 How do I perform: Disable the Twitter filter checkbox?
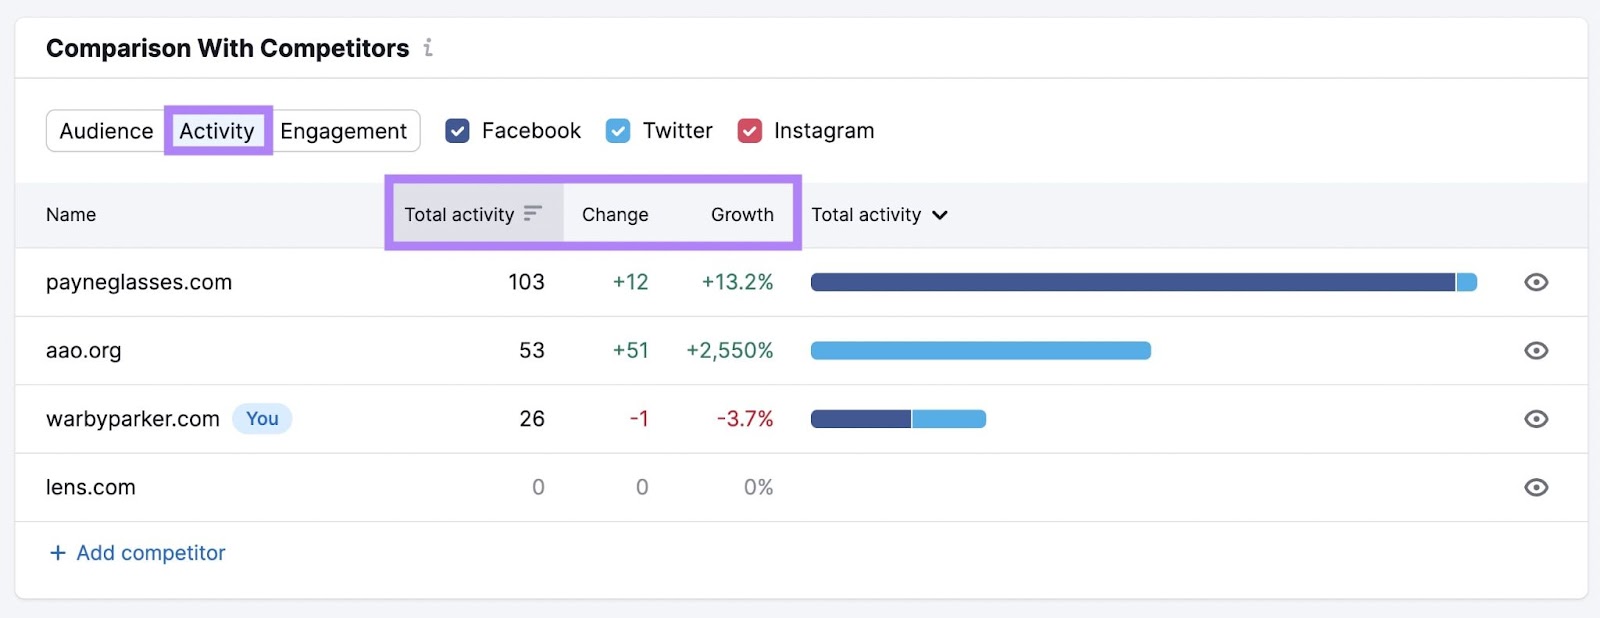tap(618, 130)
